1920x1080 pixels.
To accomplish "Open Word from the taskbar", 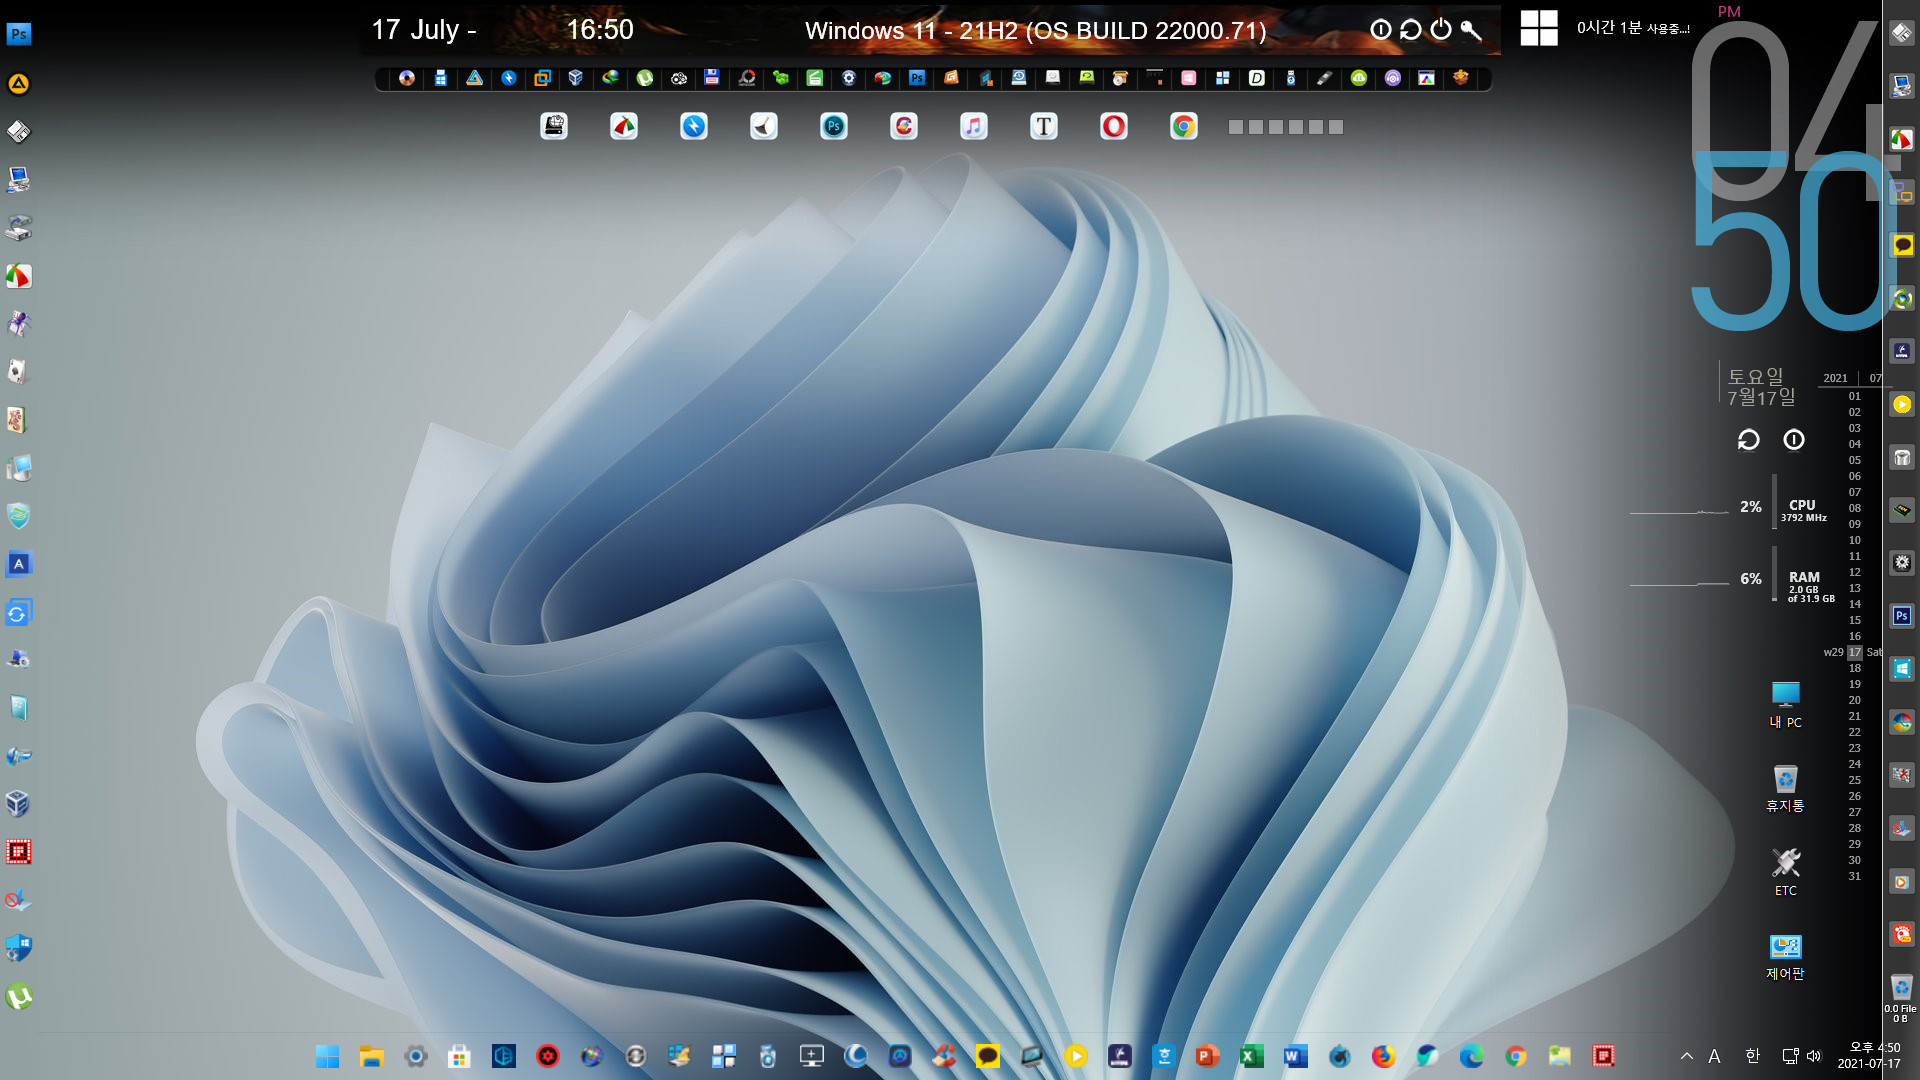I will point(1295,1056).
